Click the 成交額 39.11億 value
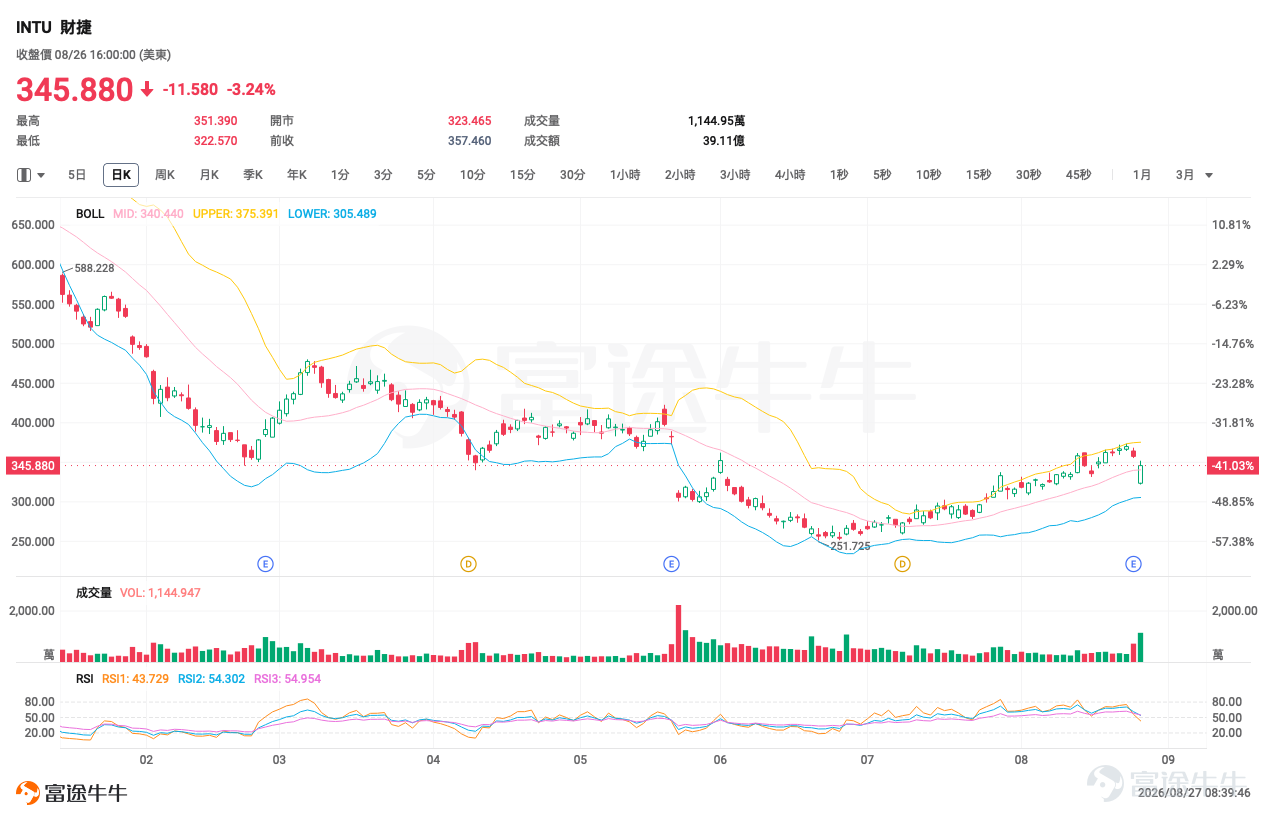The height and width of the screenshot is (820, 1267). 724,141
